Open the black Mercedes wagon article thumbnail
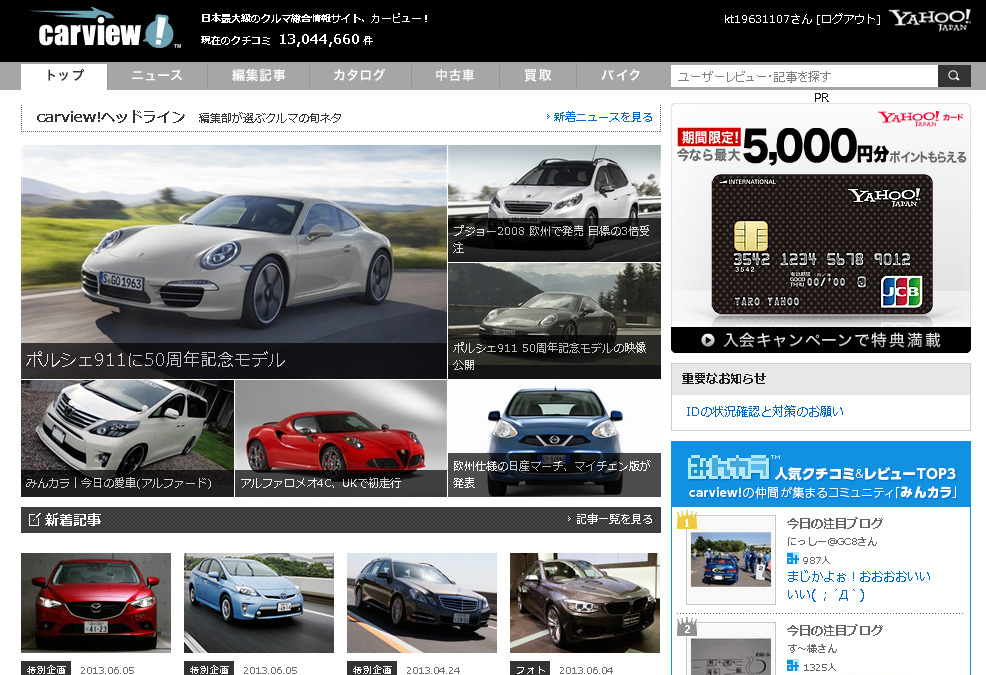Screen dimensions: 986x675 [x=422, y=603]
